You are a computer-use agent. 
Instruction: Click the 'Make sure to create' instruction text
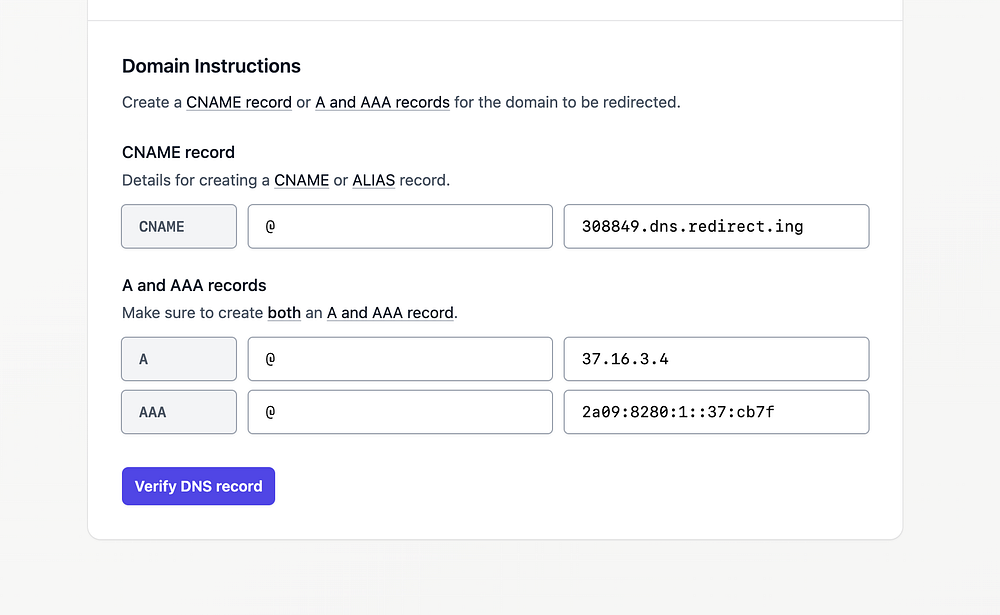pos(193,312)
